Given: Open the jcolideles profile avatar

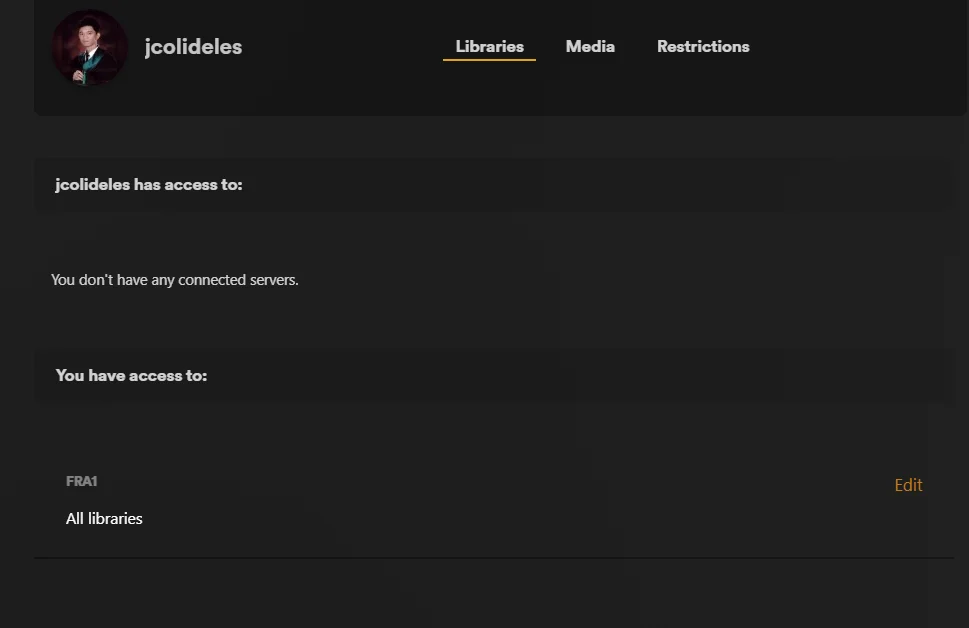Looking at the screenshot, I should pyautogui.click(x=90, y=47).
